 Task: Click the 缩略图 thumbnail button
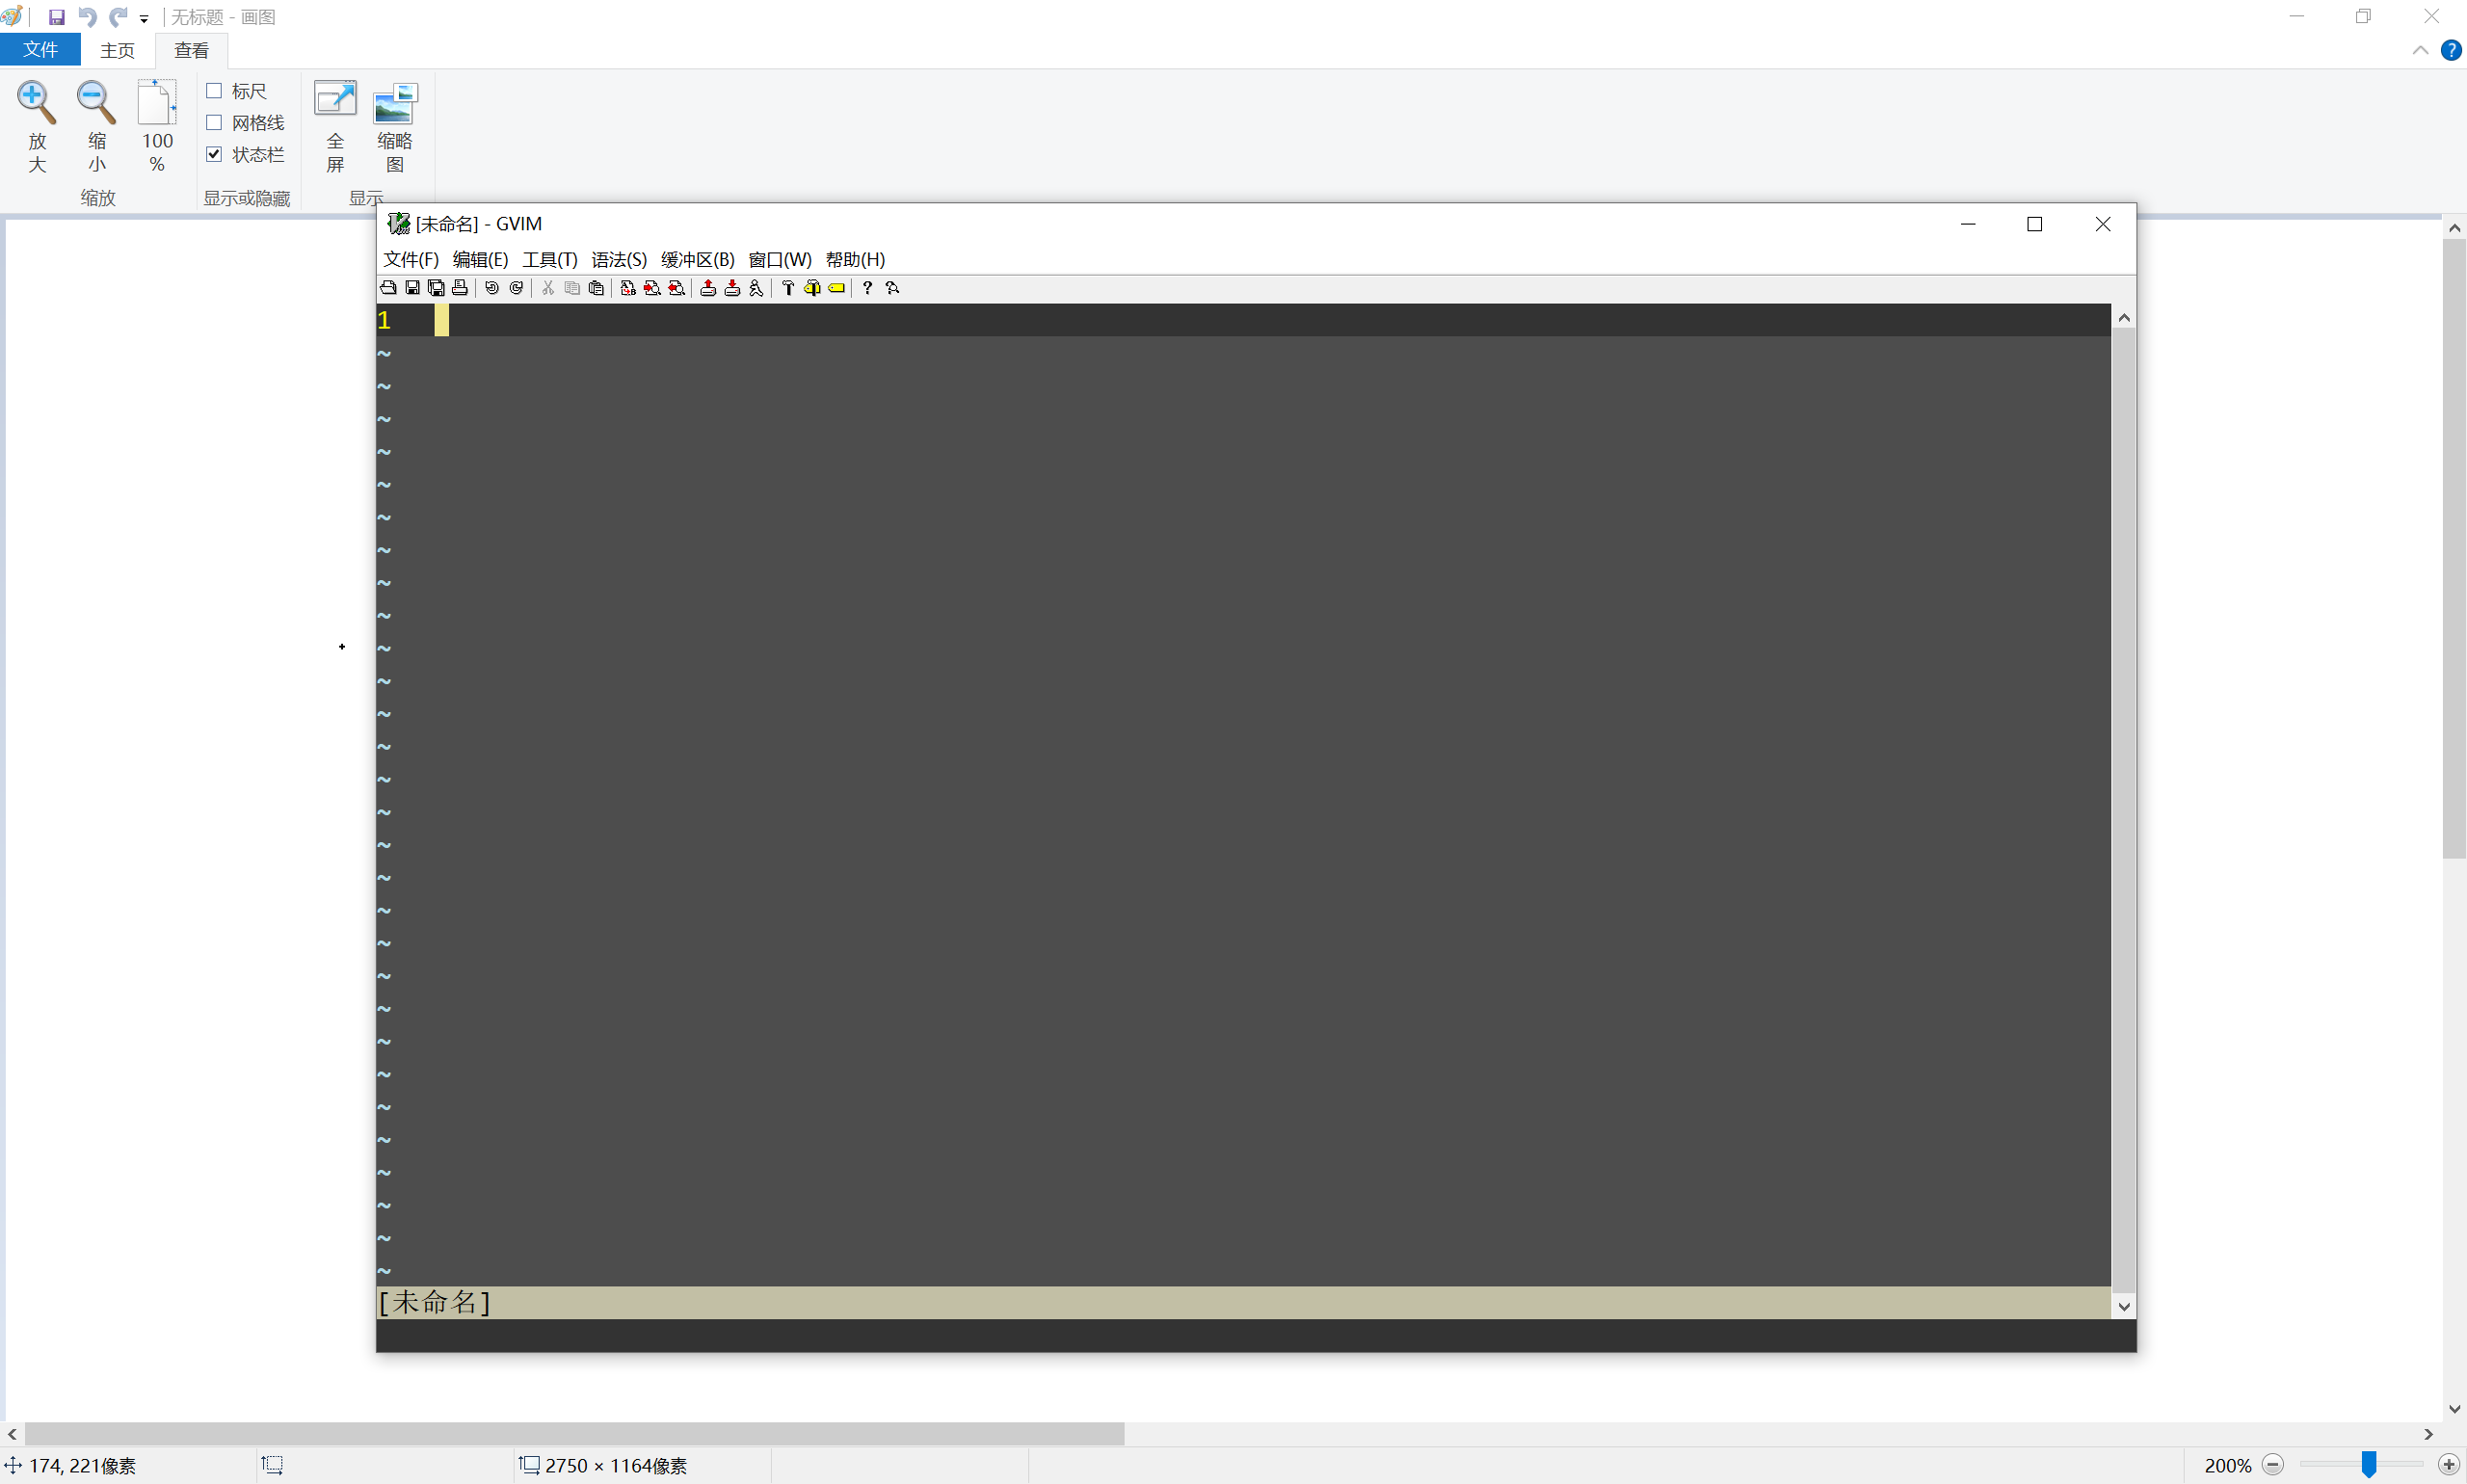point(395,126)
